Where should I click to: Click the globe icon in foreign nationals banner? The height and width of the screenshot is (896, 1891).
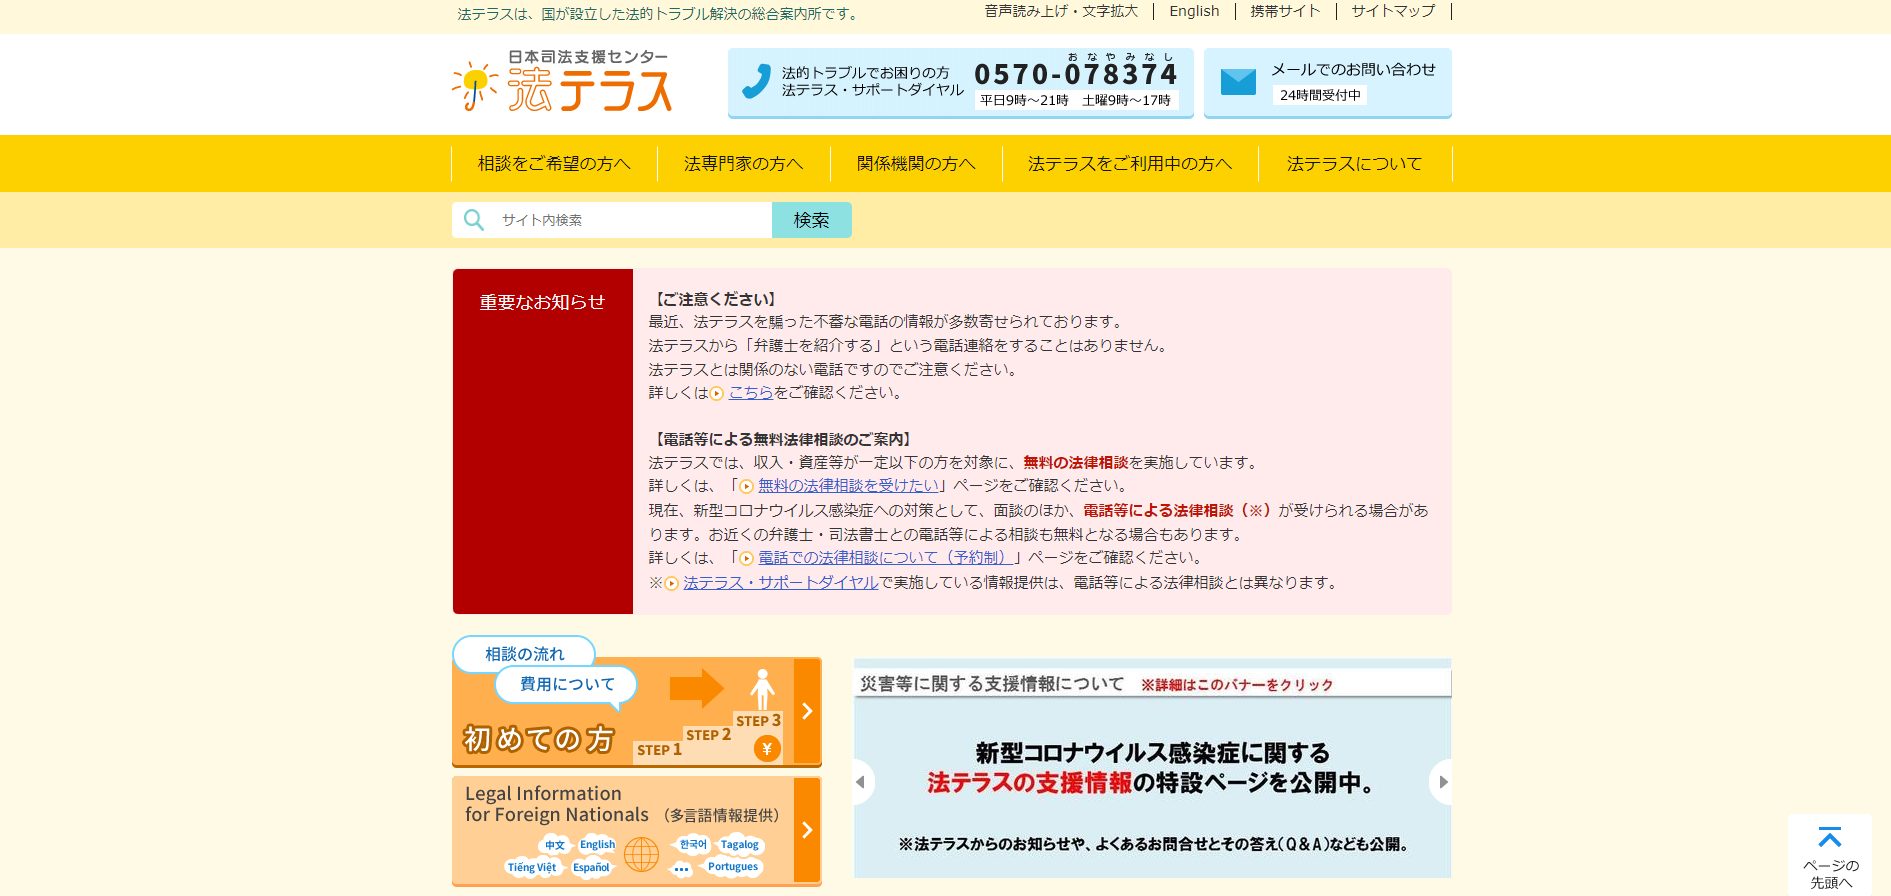tap(641, 854)
